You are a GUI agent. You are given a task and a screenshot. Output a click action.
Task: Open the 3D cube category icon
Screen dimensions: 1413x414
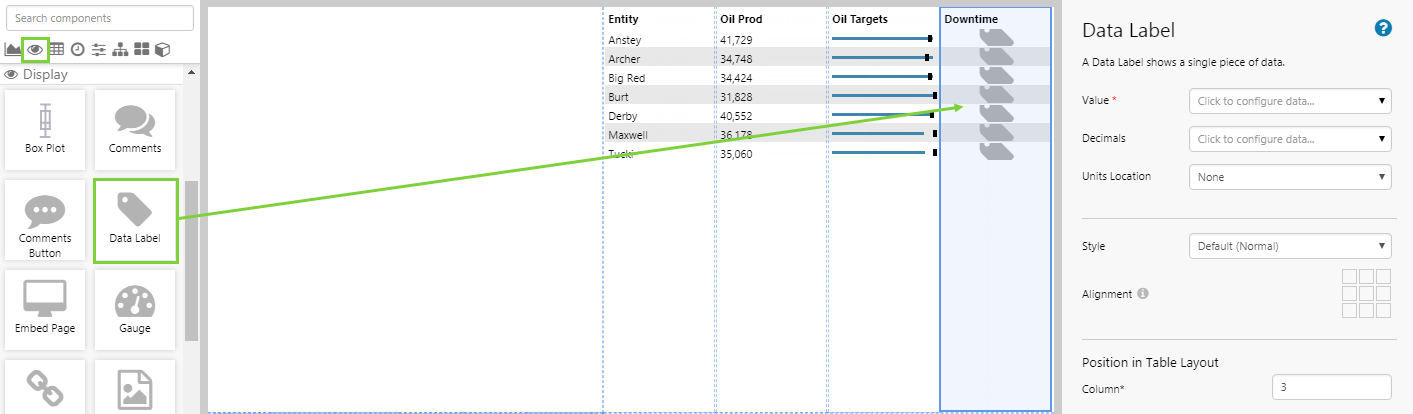(x=162, y=49)
